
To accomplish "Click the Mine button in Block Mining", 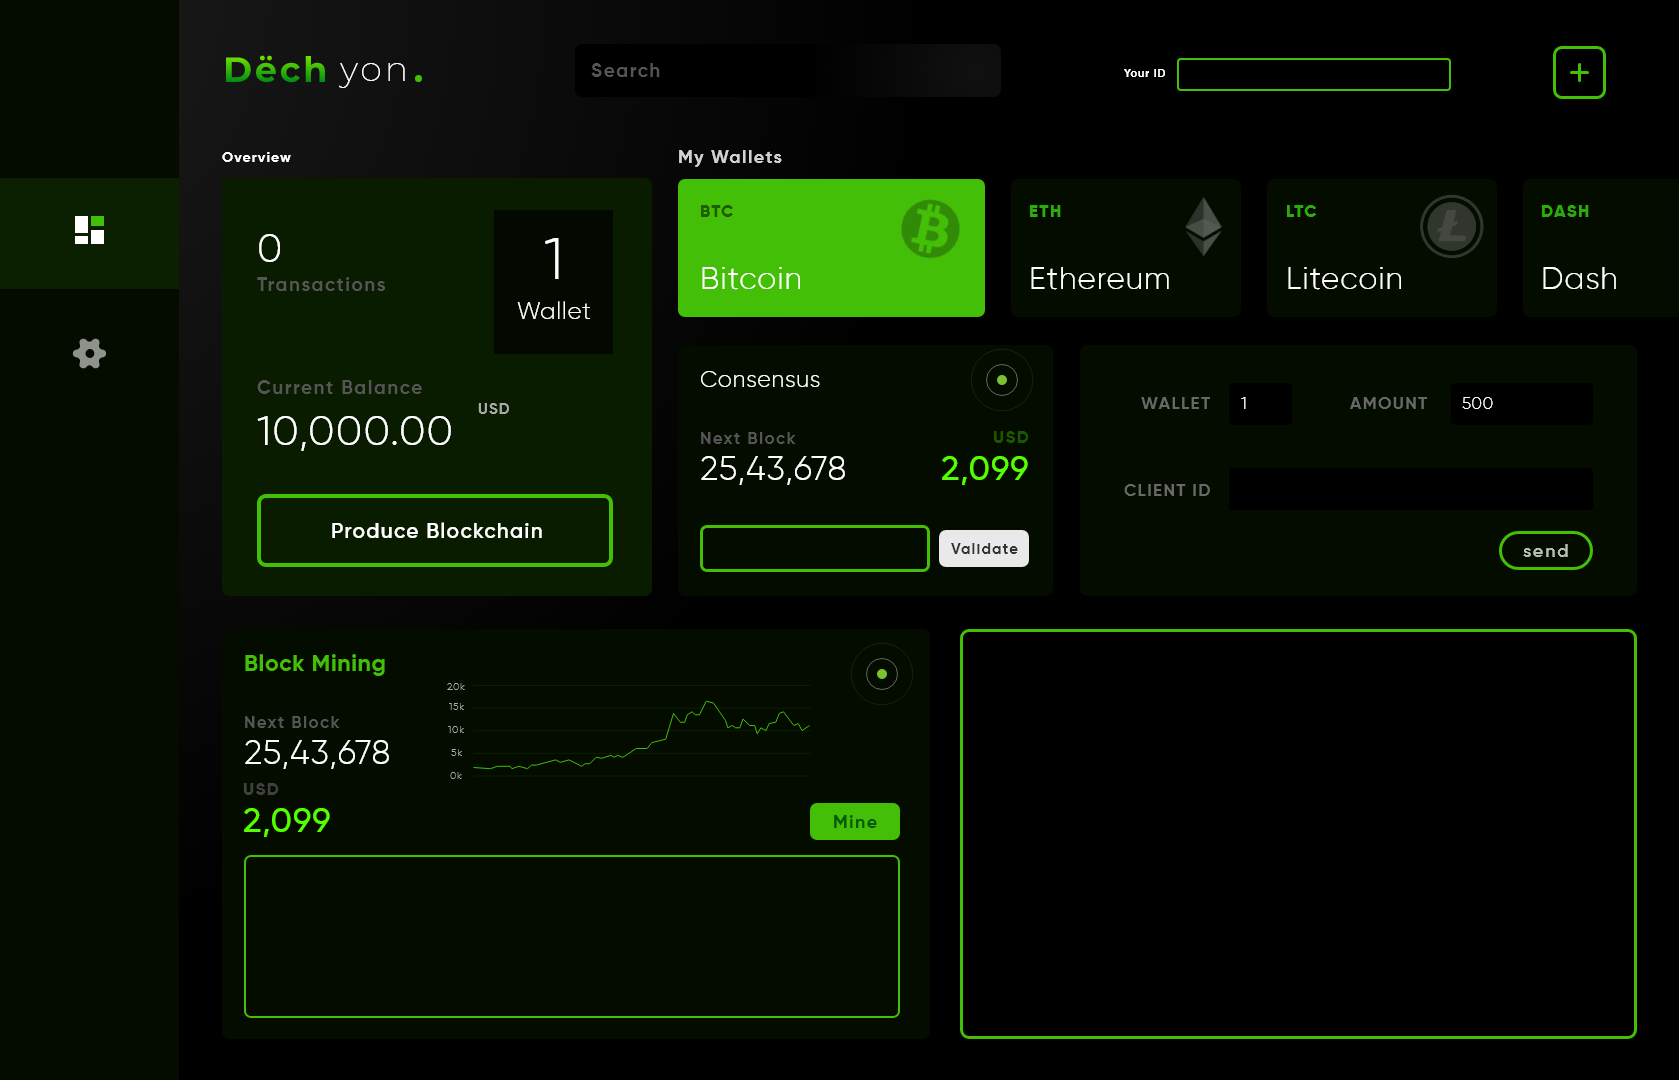I will click(854, 821).
